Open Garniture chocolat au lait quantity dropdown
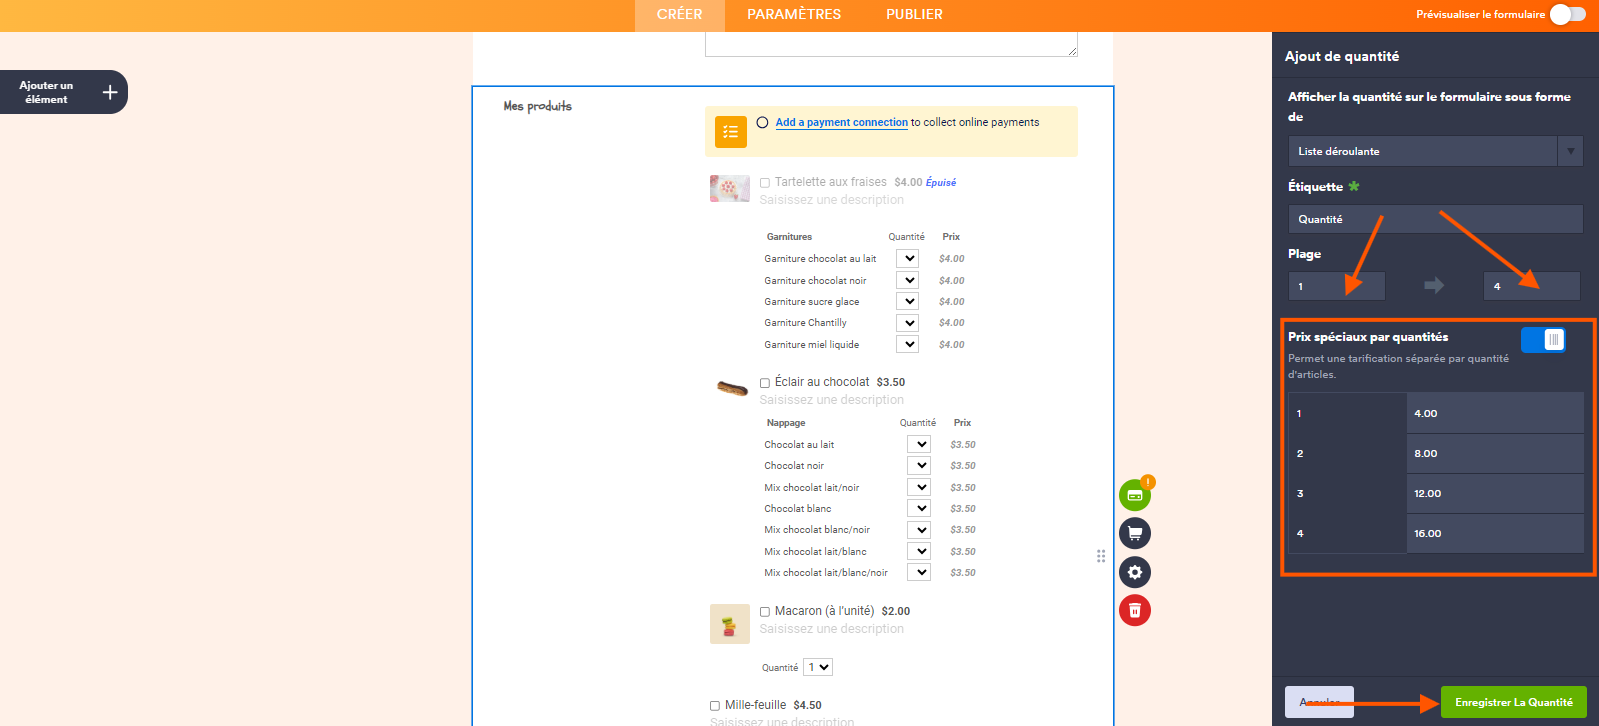 pos(907,258)
